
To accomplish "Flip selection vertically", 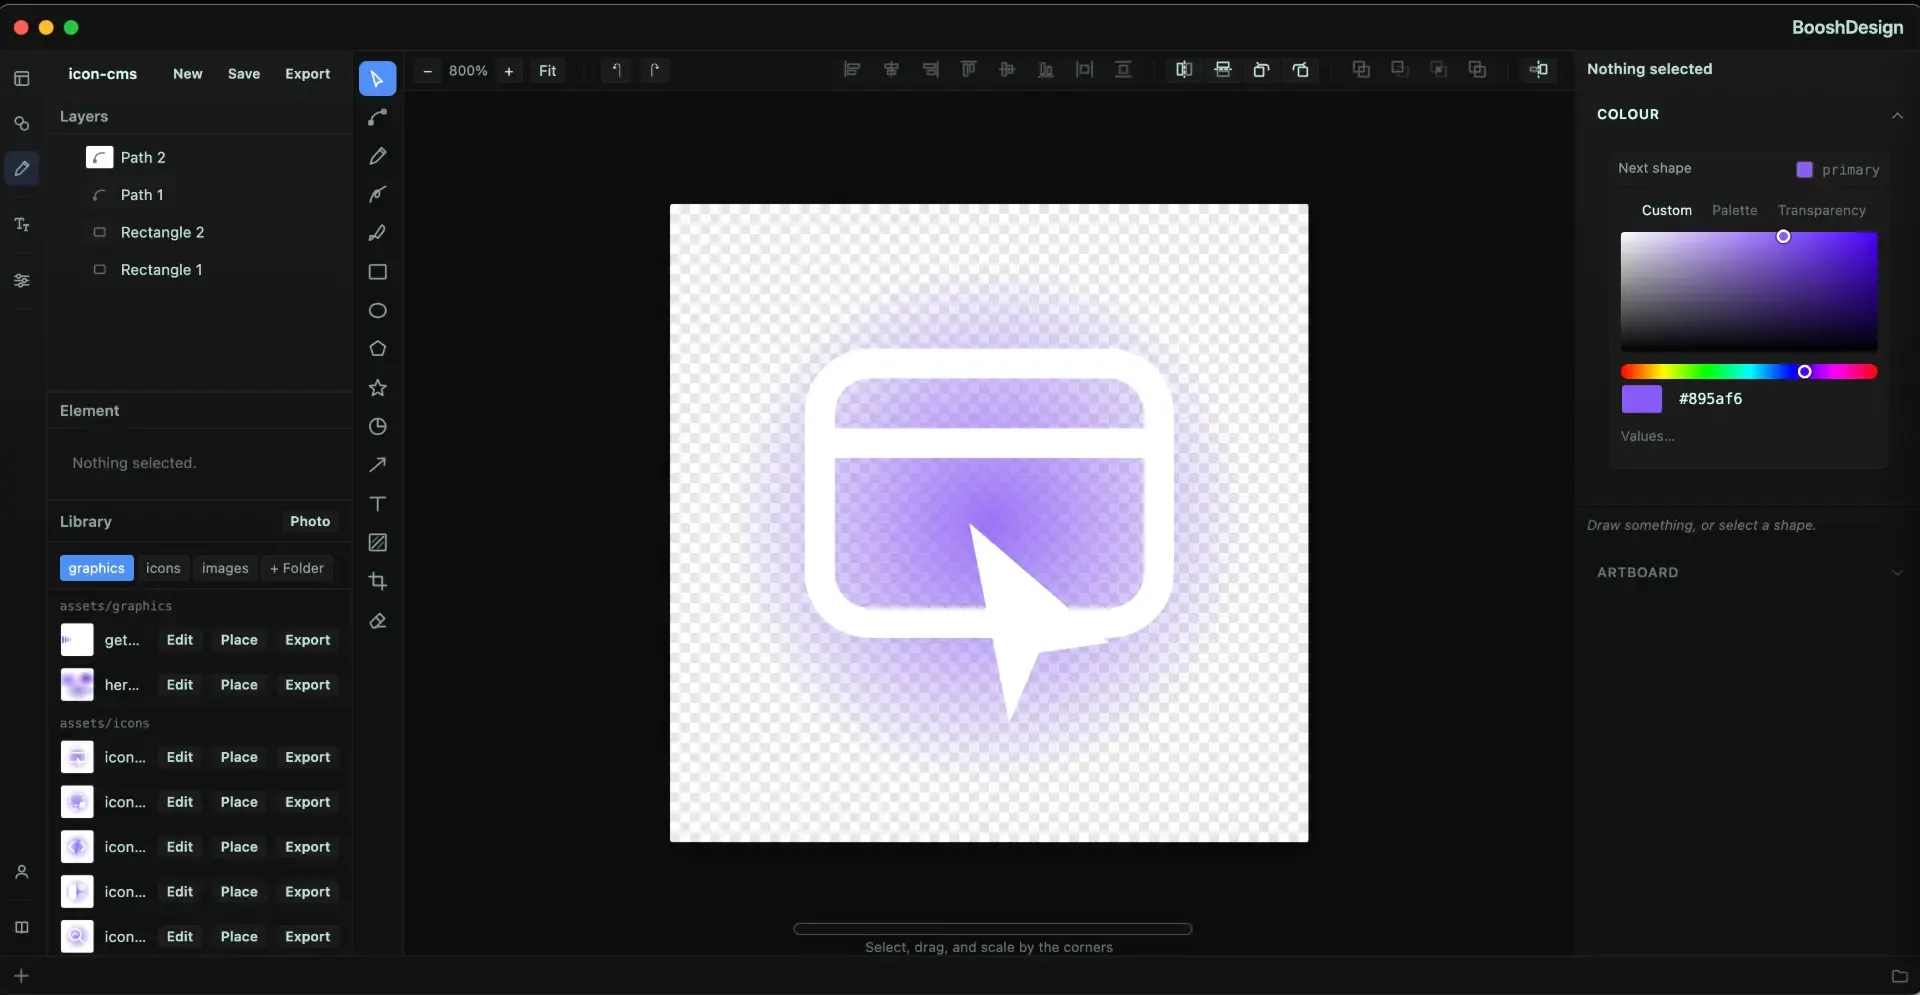I will click(1223, 70).
